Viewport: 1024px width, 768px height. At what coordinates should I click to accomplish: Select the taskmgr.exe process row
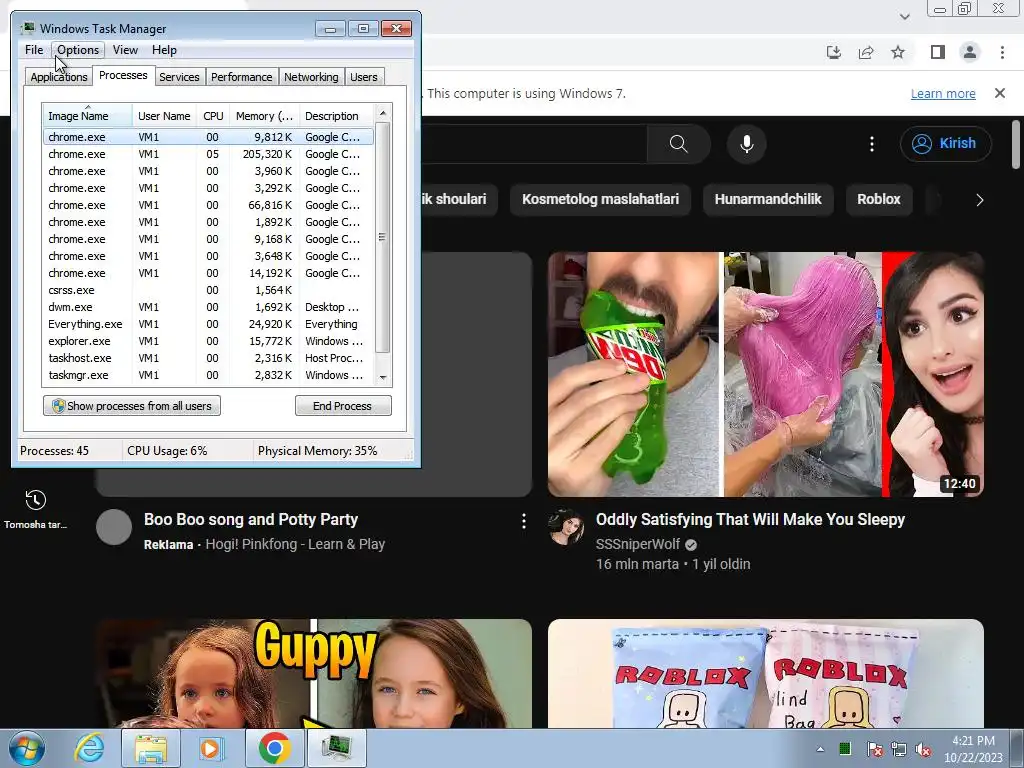coord(209,375)
